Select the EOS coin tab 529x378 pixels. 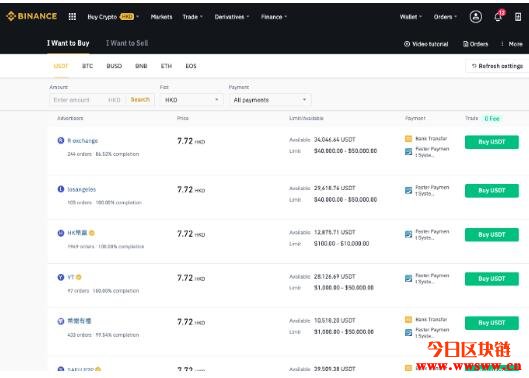coord(191,66)
